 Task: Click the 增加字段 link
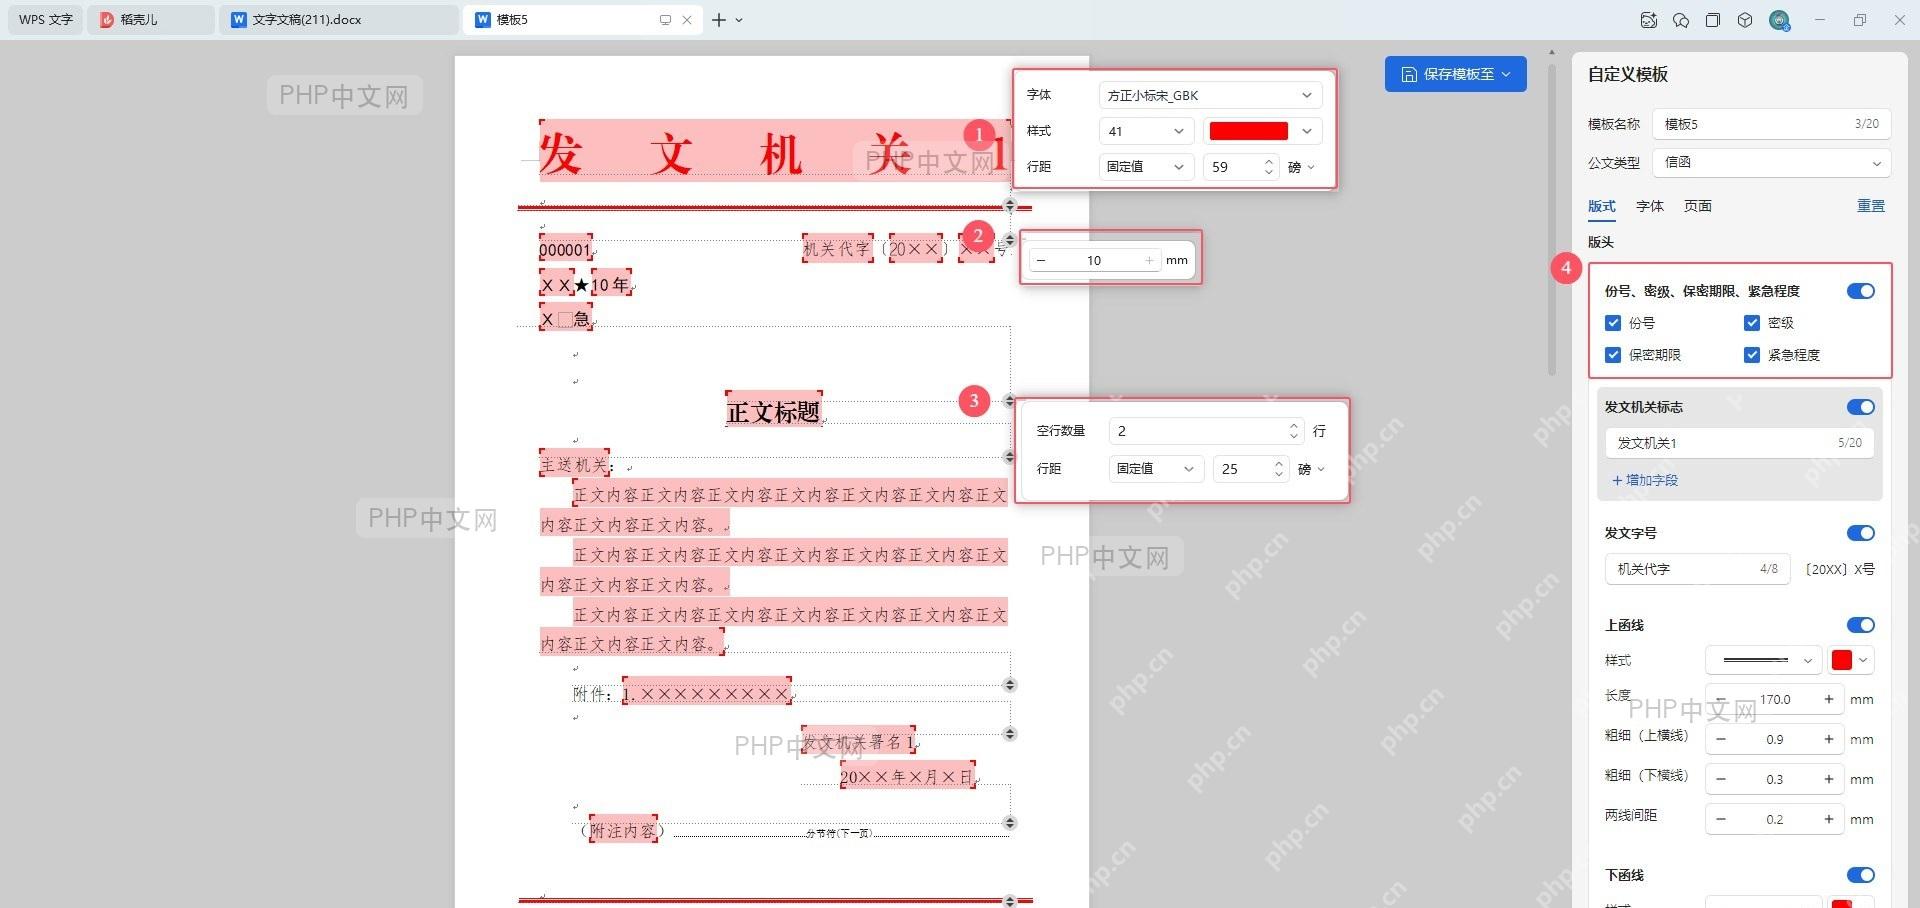tap(1645, 480)
